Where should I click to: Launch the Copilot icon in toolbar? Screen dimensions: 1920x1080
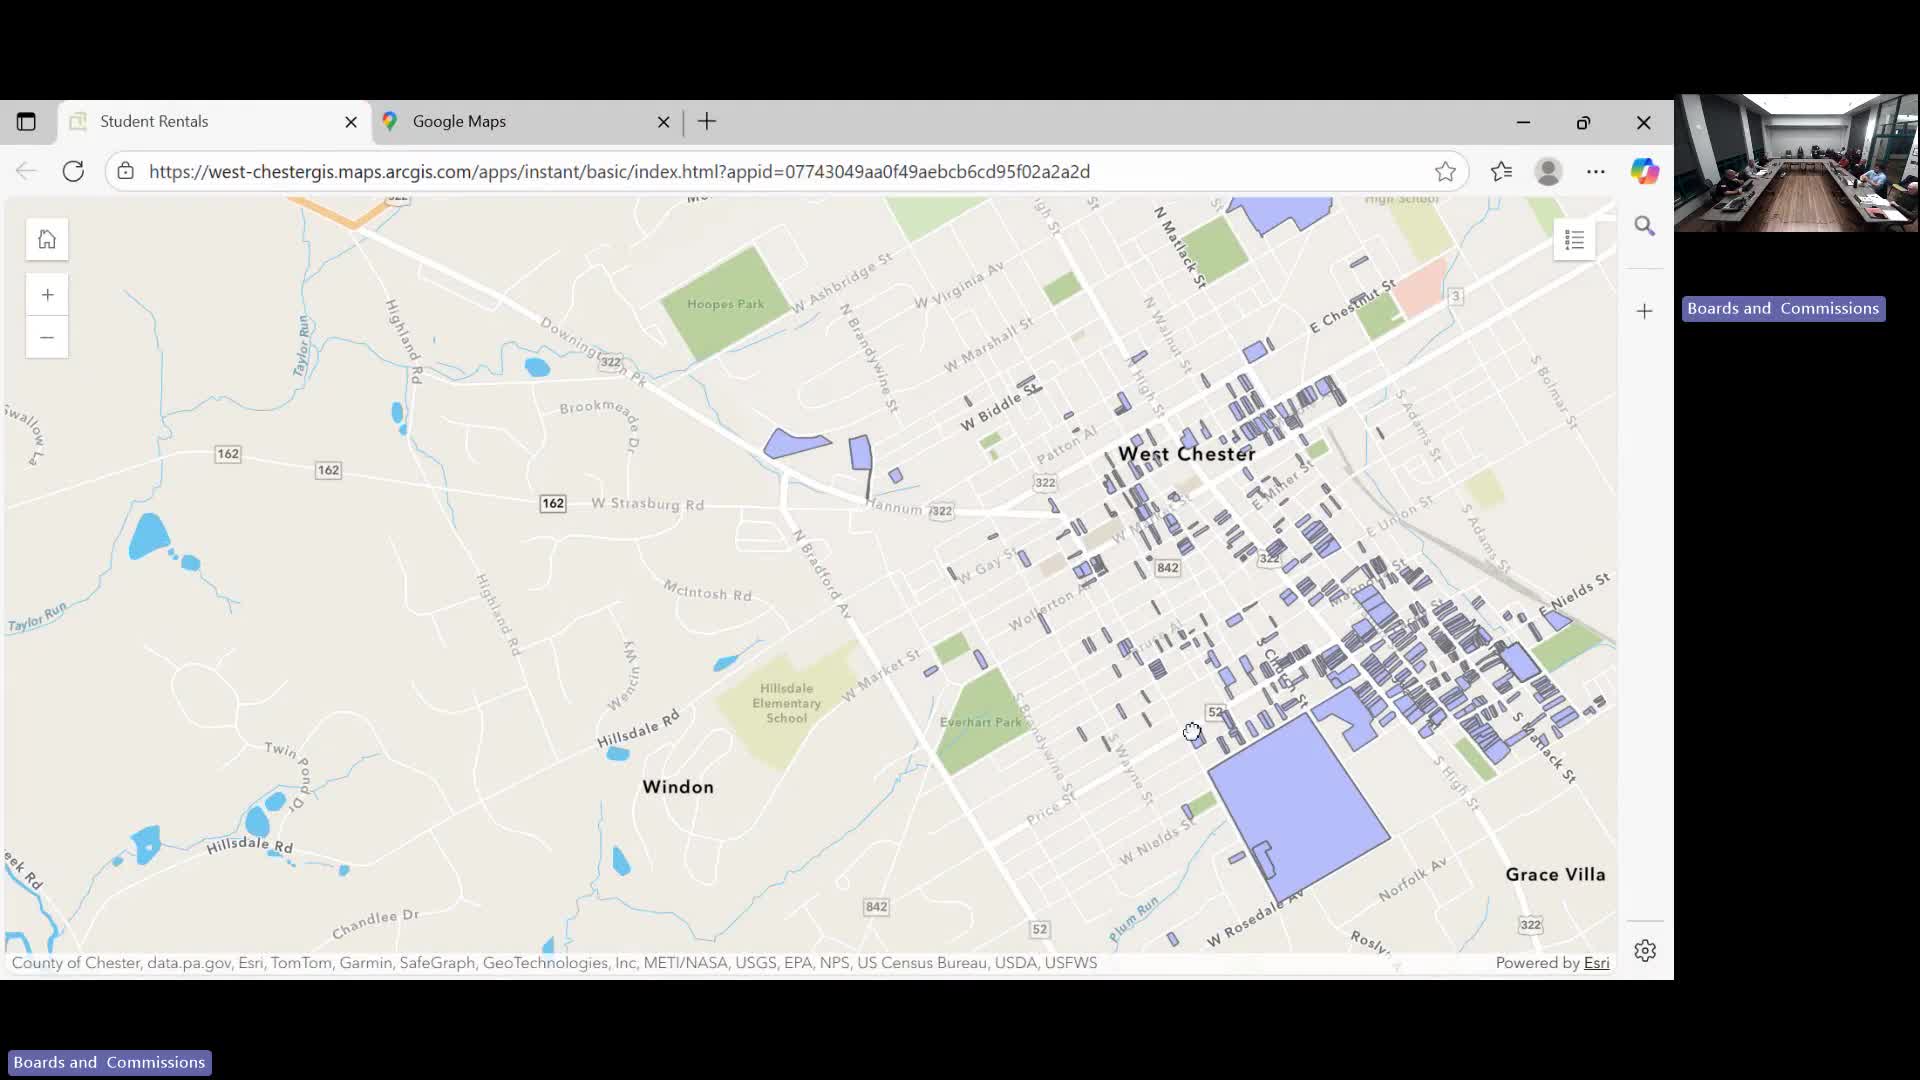[1644, 172]
